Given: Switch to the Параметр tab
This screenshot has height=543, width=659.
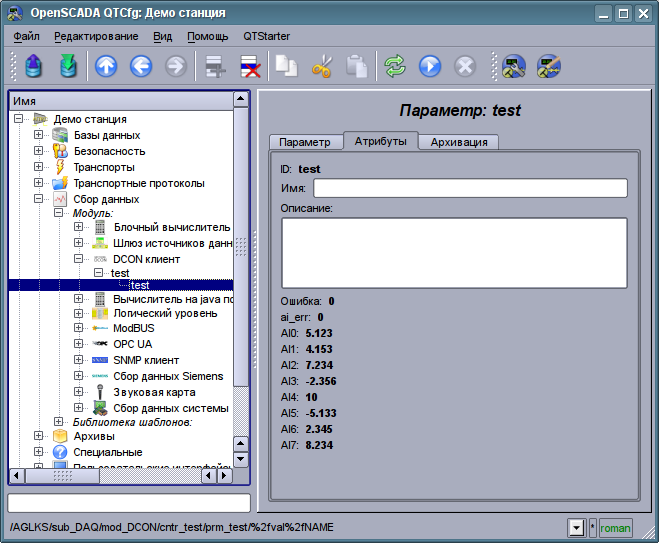Looking at the screenshot, I should (x=305, y=142).
